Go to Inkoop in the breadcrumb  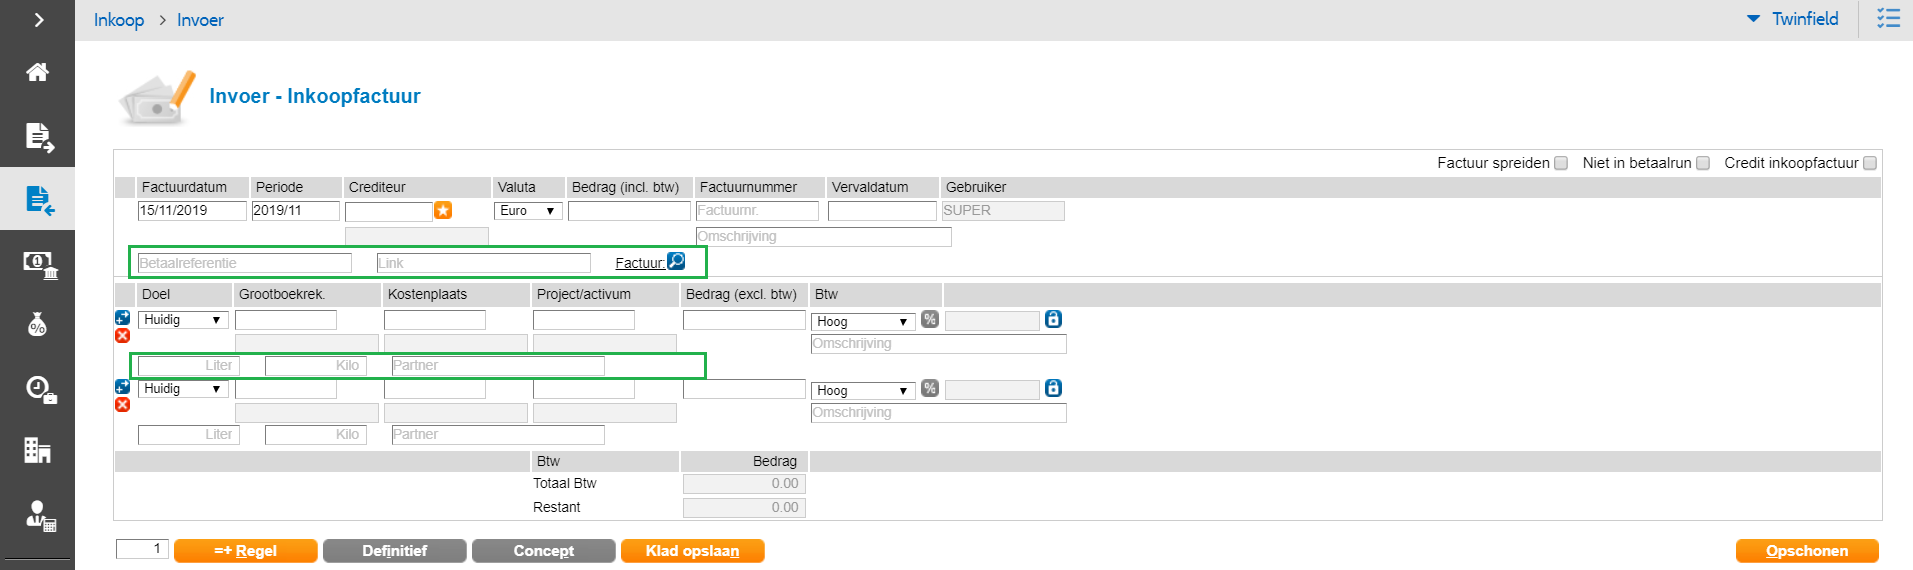119,20
